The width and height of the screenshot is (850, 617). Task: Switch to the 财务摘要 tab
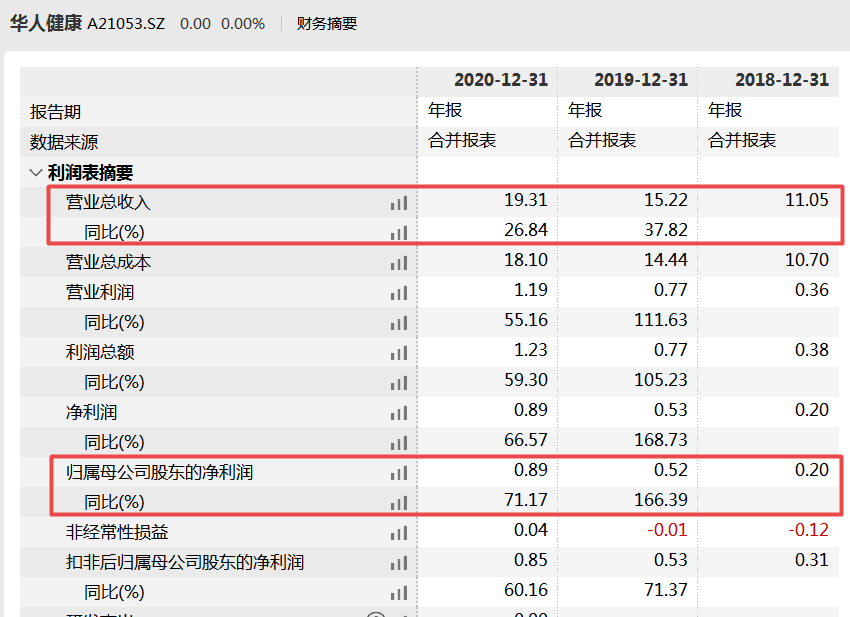point(326,23)
